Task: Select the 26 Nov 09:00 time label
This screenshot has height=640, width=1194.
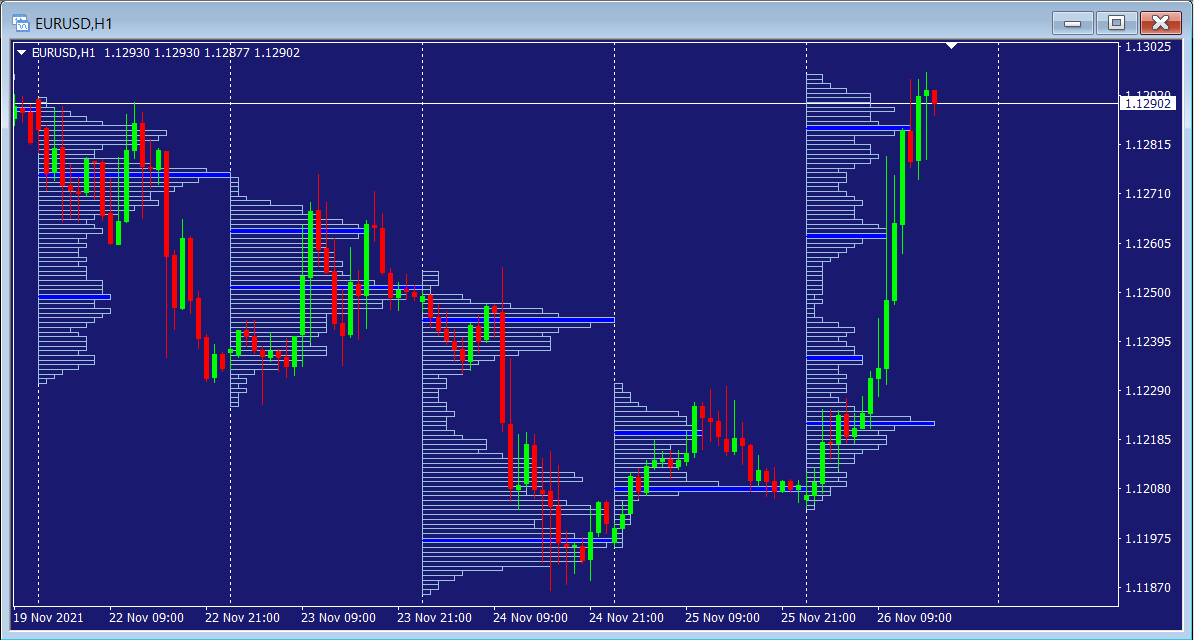Action: pyautogui.click(x=914, y=618)
